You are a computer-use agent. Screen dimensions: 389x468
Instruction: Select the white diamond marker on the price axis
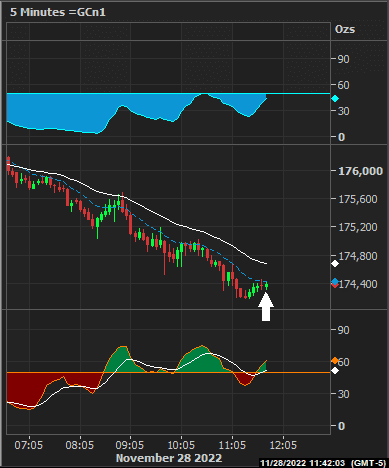click(x=335, y=264)
